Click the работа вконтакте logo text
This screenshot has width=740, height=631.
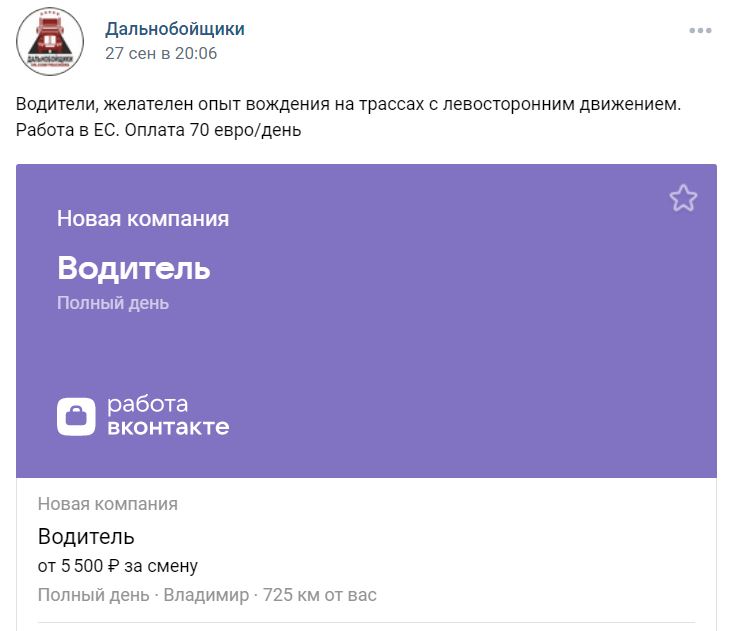168,416
